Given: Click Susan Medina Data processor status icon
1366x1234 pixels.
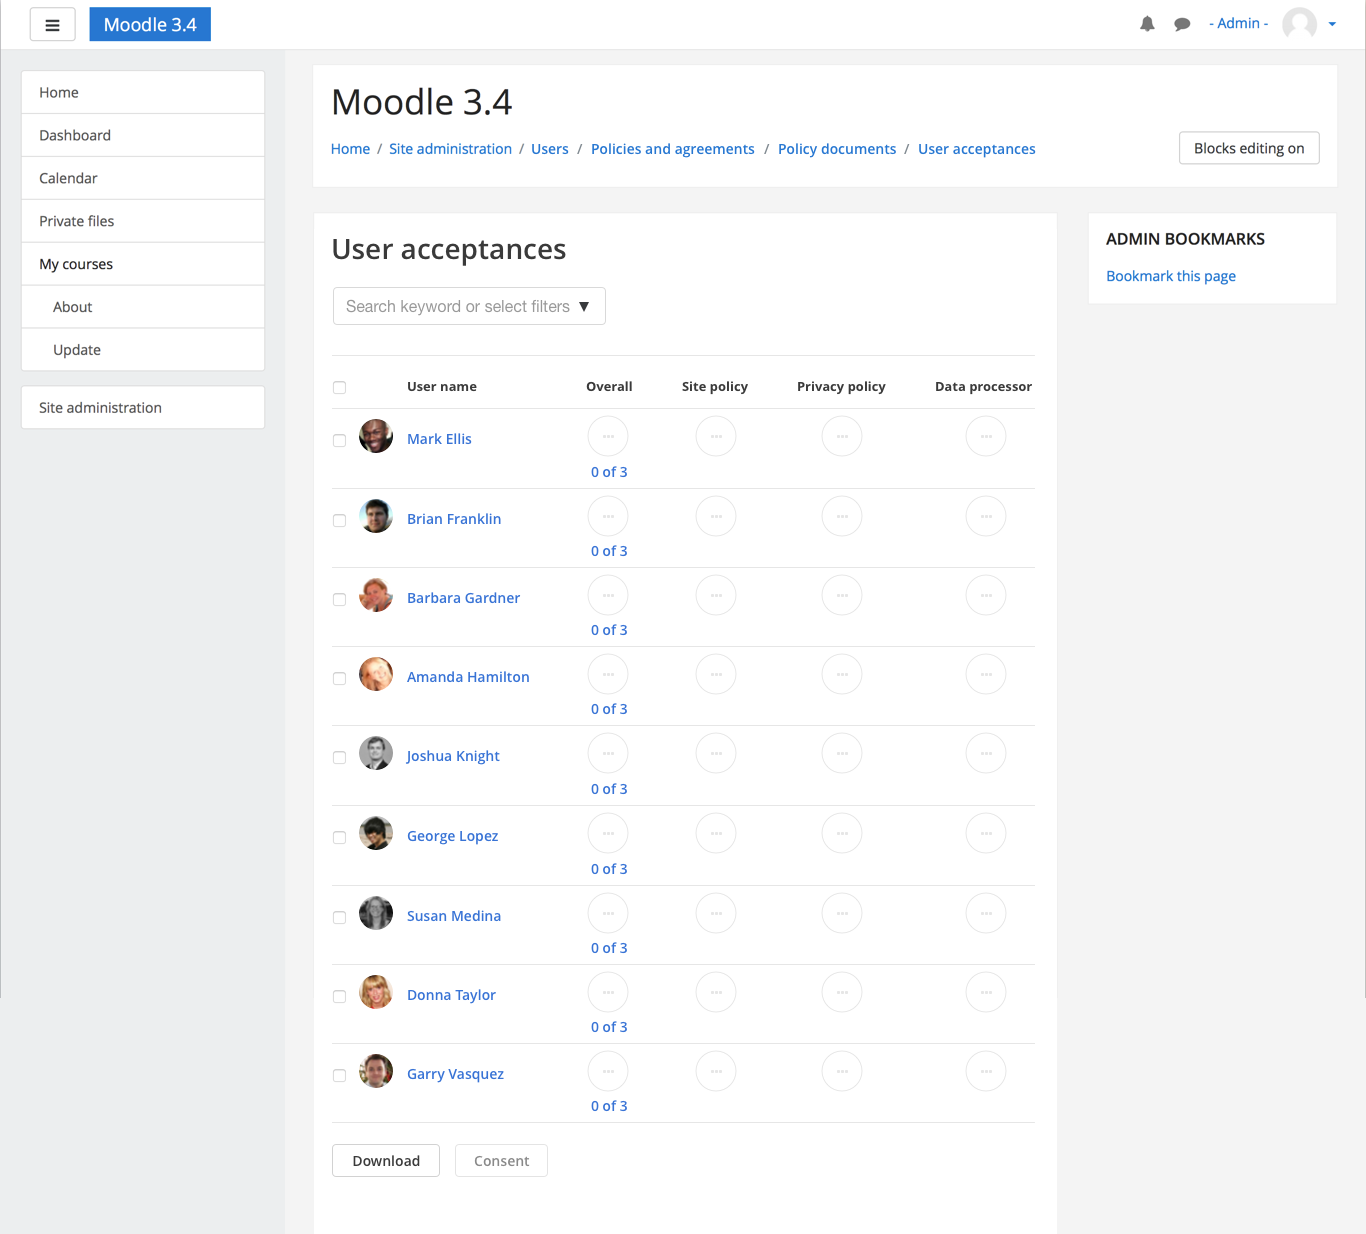Looking at the screenshot, I should (x=986, y=913).
